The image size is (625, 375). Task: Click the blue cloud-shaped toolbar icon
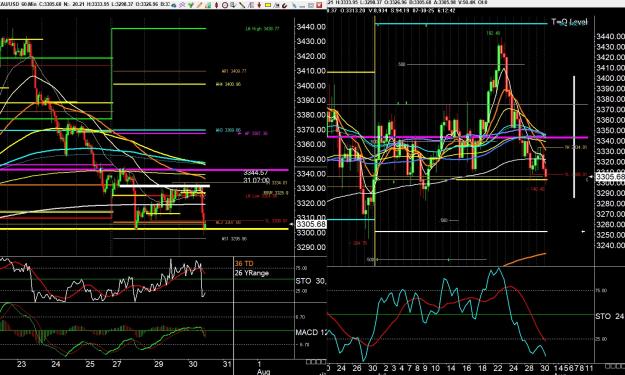point(174,5)
